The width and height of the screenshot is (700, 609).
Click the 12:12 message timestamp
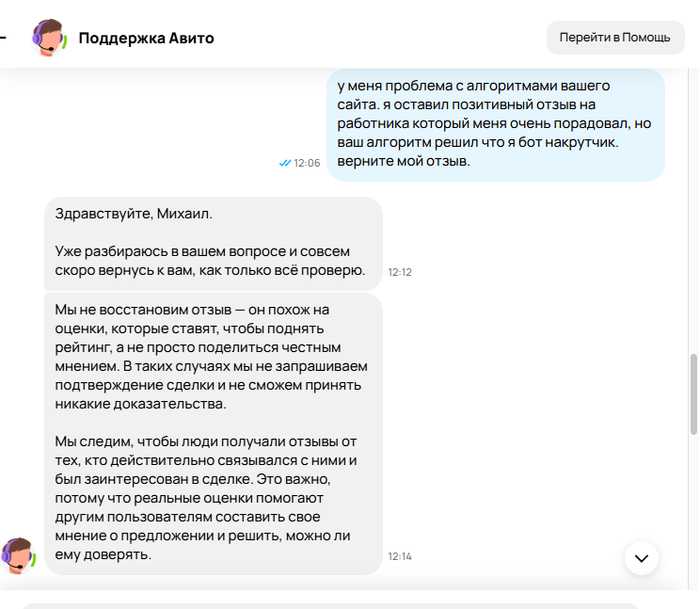pos(400,272)
